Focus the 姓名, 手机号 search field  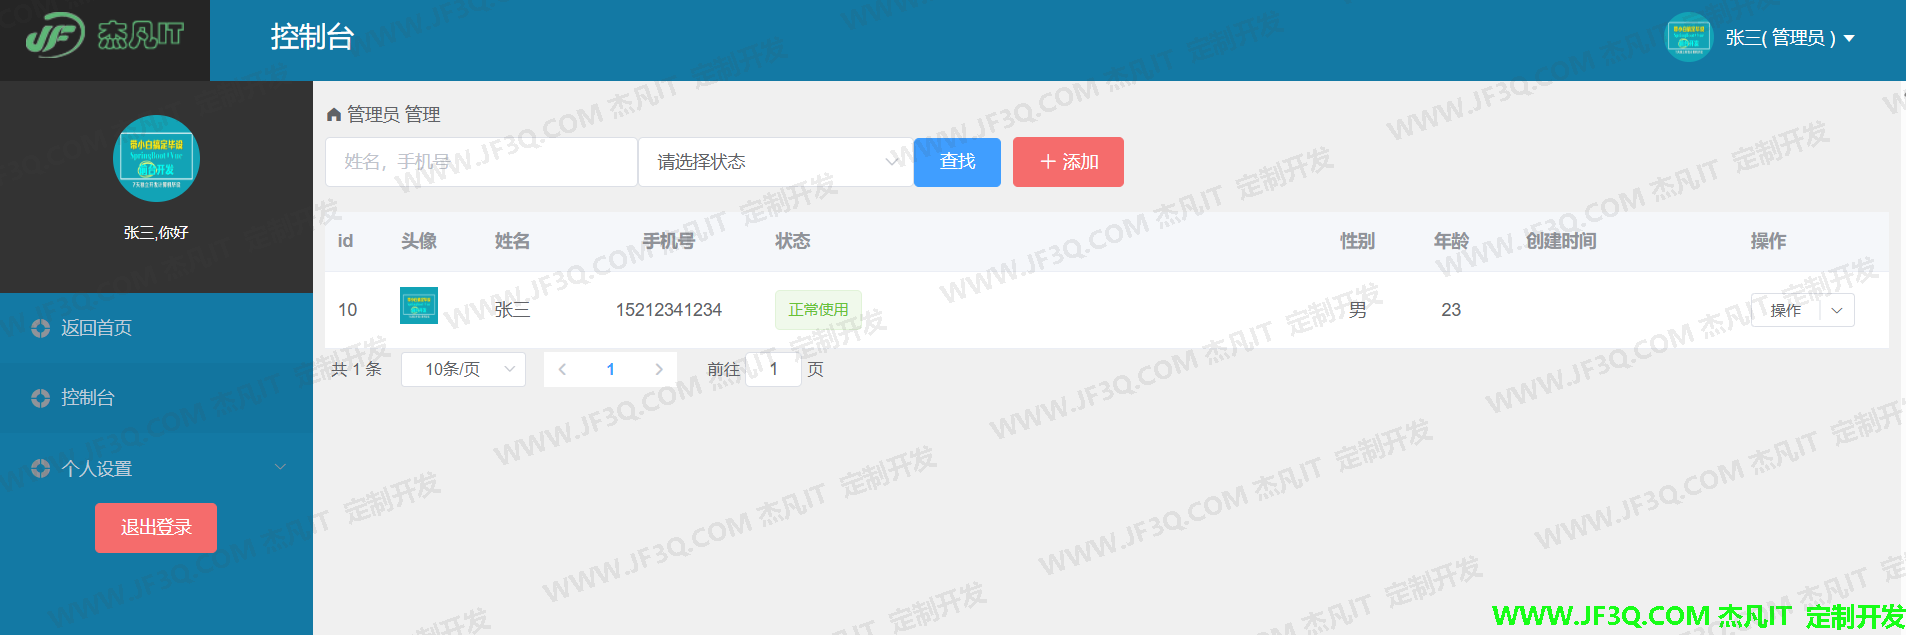(481, 162)
